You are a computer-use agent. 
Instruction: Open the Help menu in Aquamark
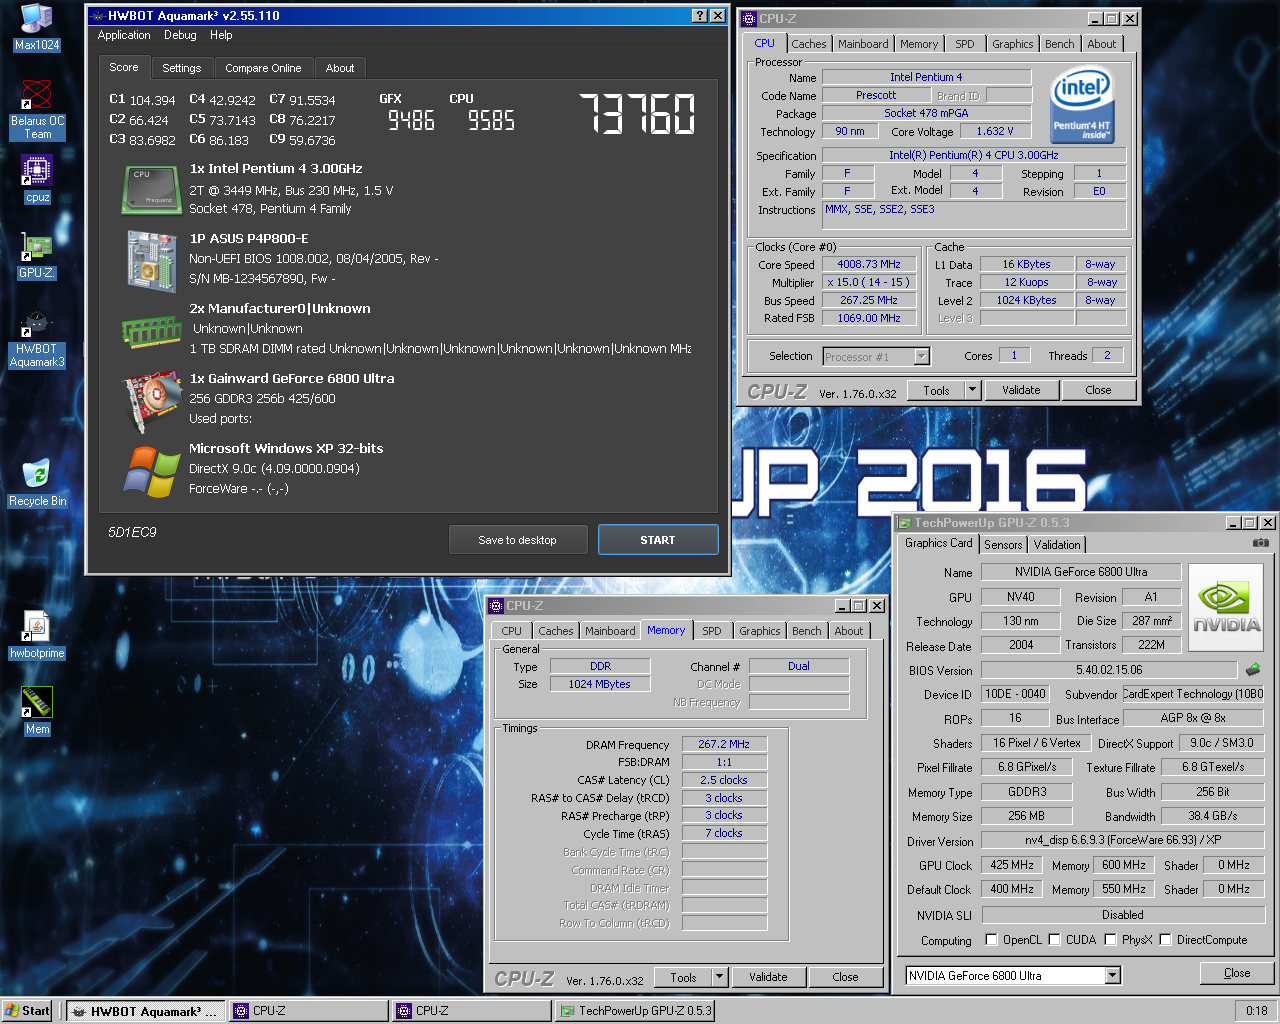221,35
